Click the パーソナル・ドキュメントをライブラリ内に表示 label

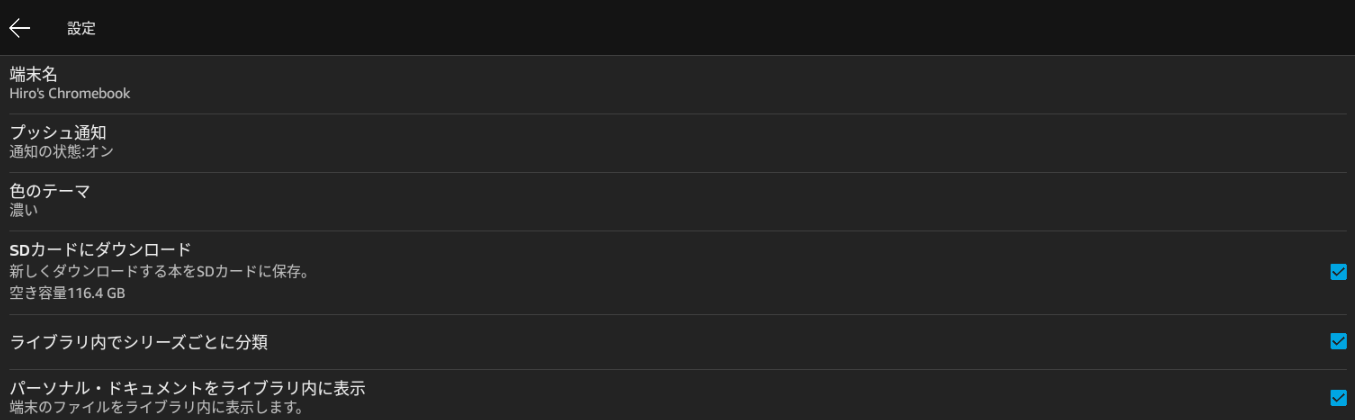pyautogui.click(x=187, y=387)
